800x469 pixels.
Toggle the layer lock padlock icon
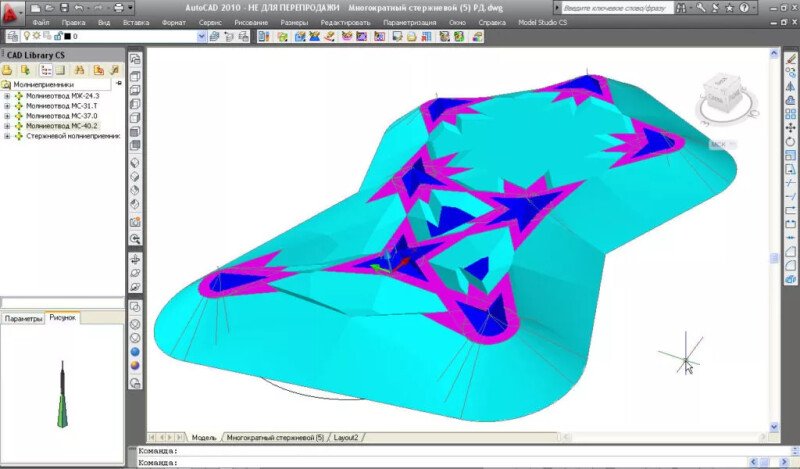pos(58,36)
